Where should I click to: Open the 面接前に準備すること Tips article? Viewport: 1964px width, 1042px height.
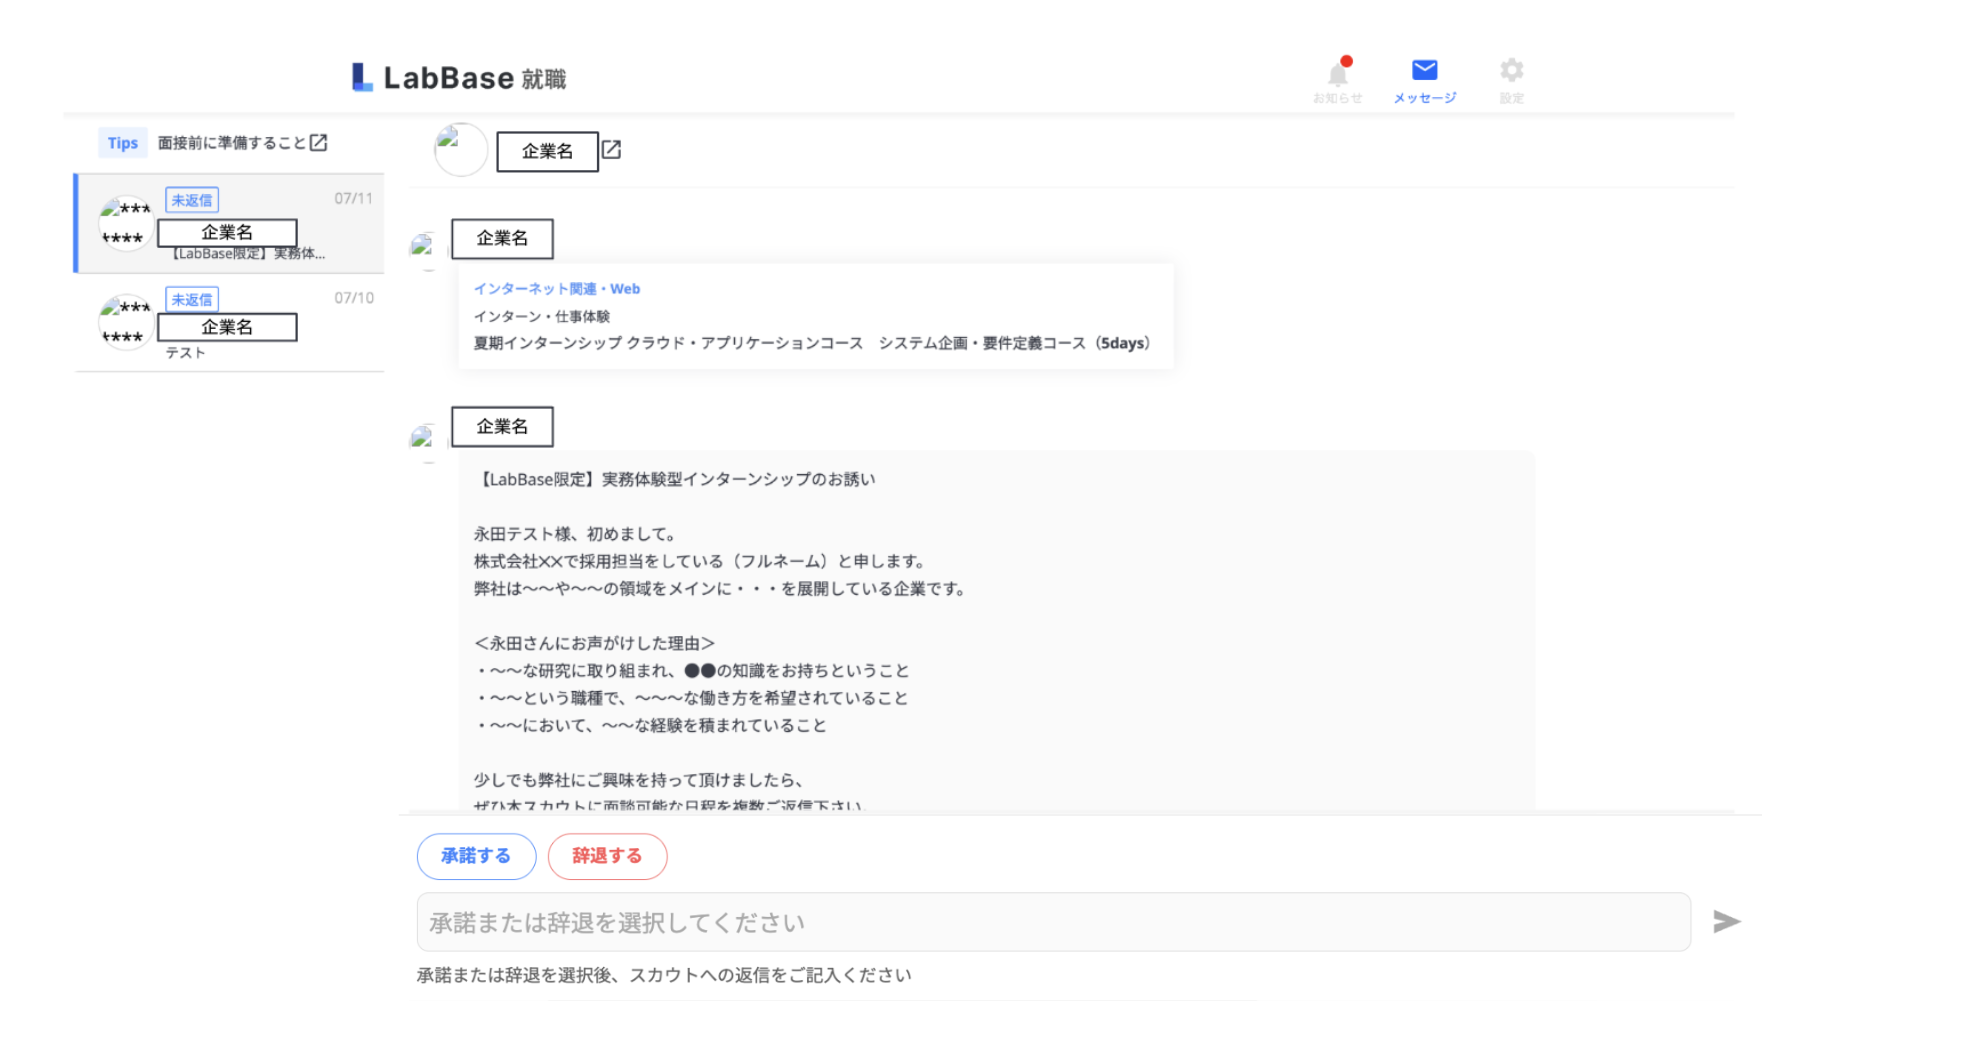pyautogui.click(x=233, y=143)
